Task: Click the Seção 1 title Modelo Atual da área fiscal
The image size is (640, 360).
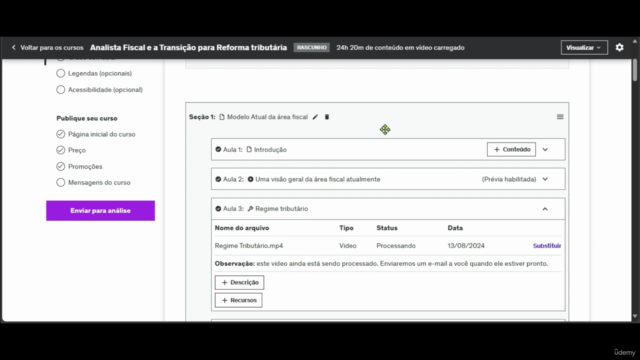Action: point(267,117)
